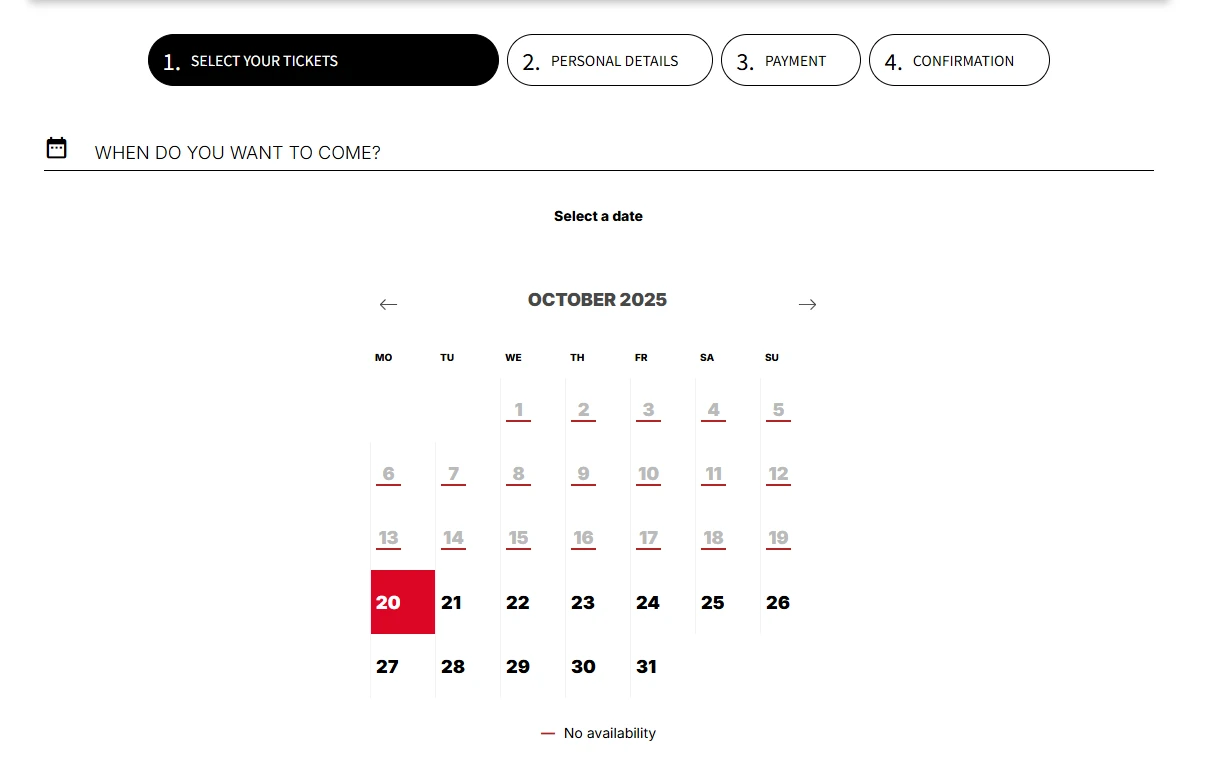Go to previous month with left arrow

pyautogui.click(x=389, y=304)
